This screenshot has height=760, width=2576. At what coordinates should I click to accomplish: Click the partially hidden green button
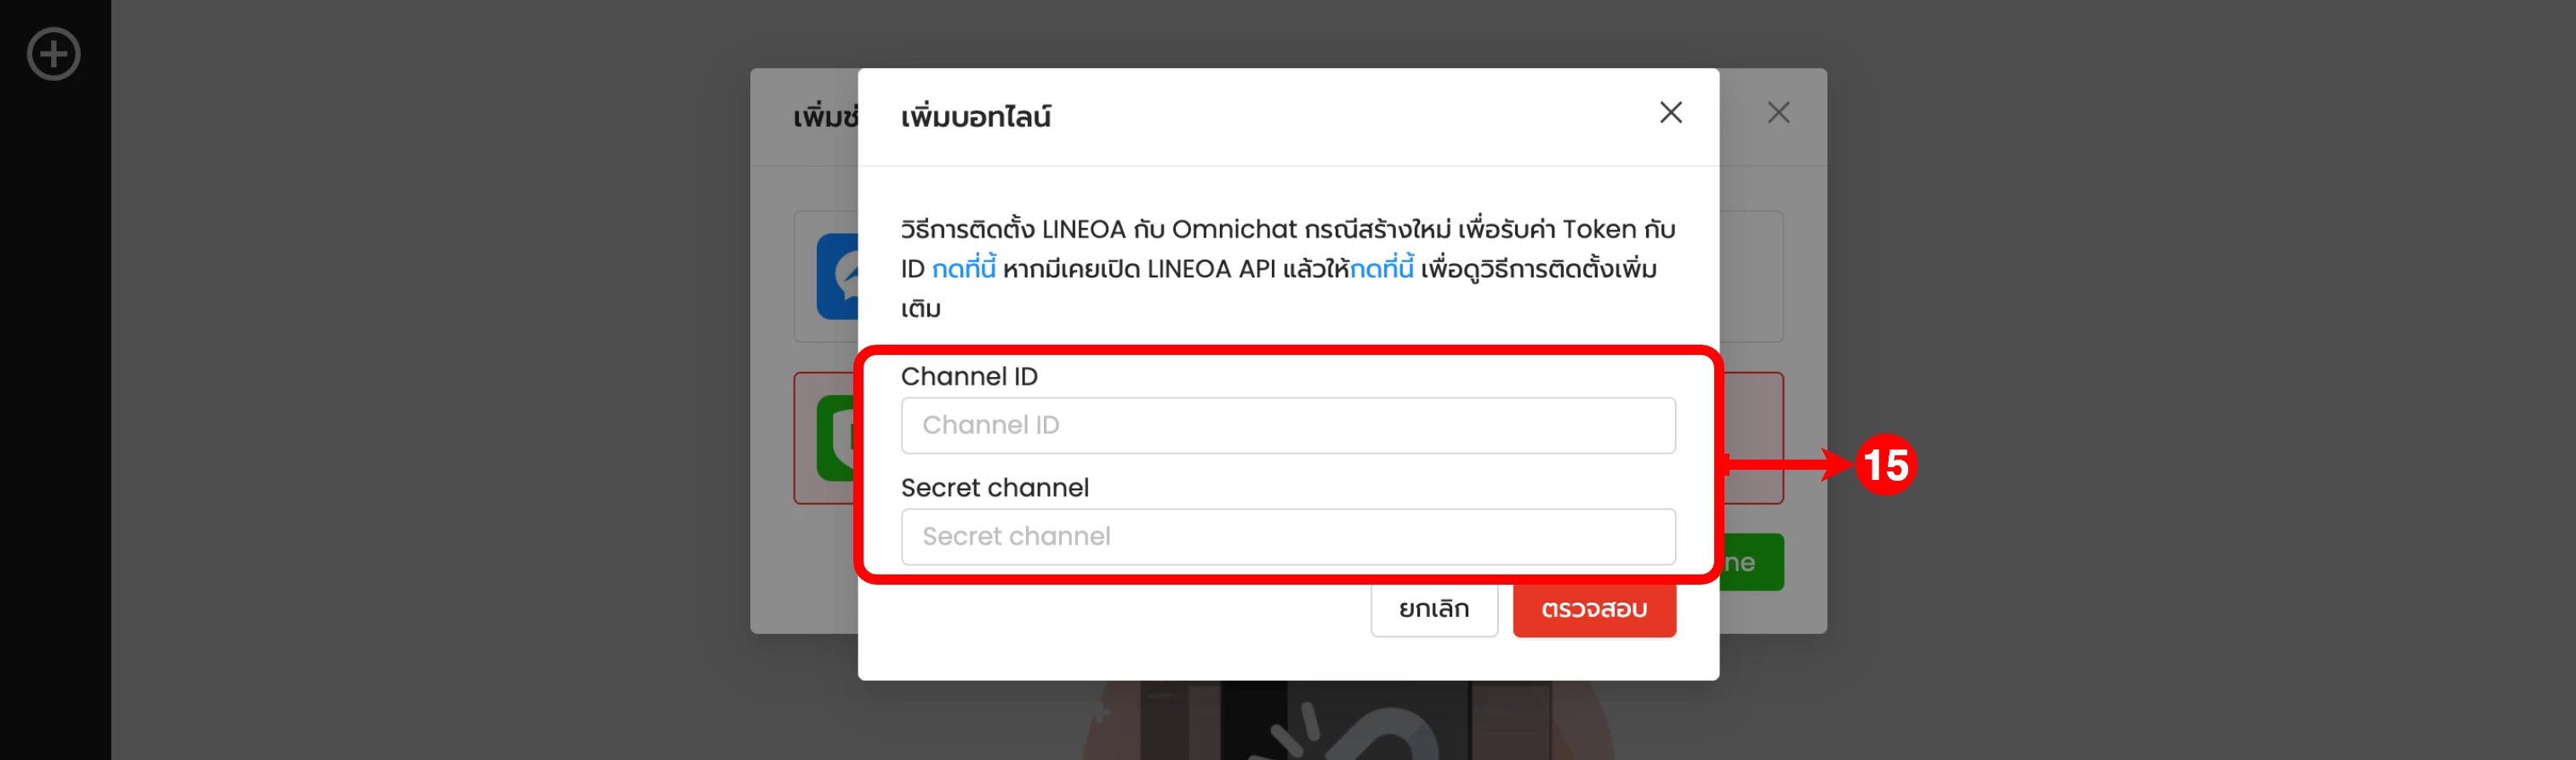click(x=1752, y=562)
